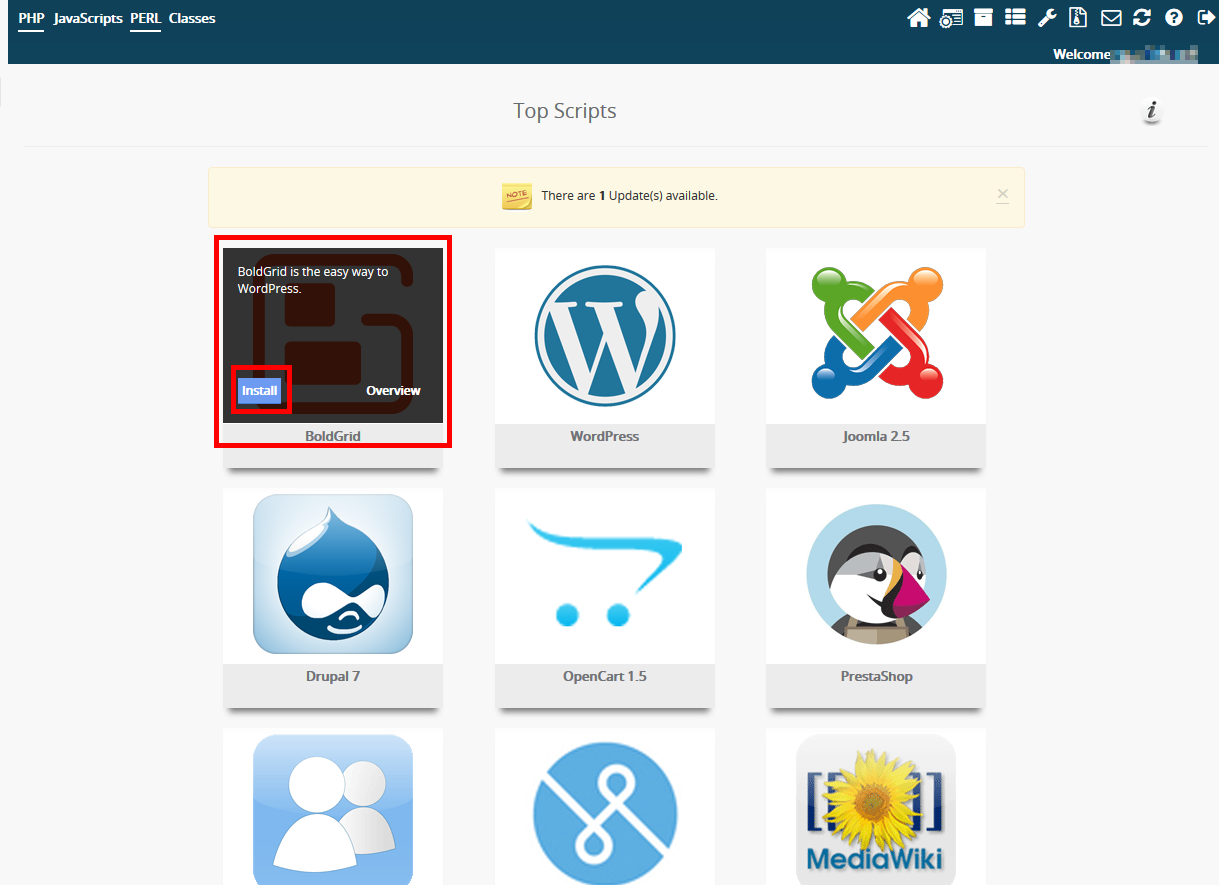Open the backups archive box icon
Image resolution: width=1219 pixels, height=885 pixels.
tap(983, 18)
